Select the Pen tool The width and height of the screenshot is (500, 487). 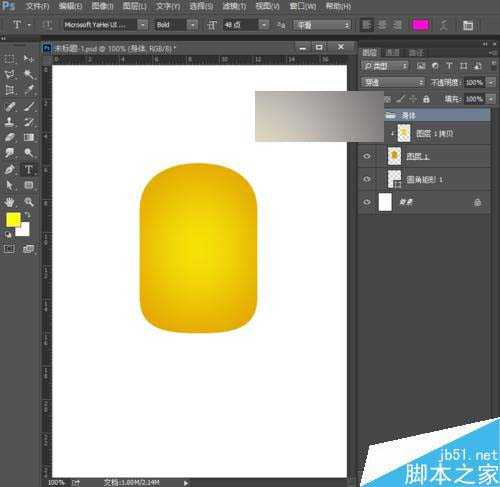coord(10,169)
